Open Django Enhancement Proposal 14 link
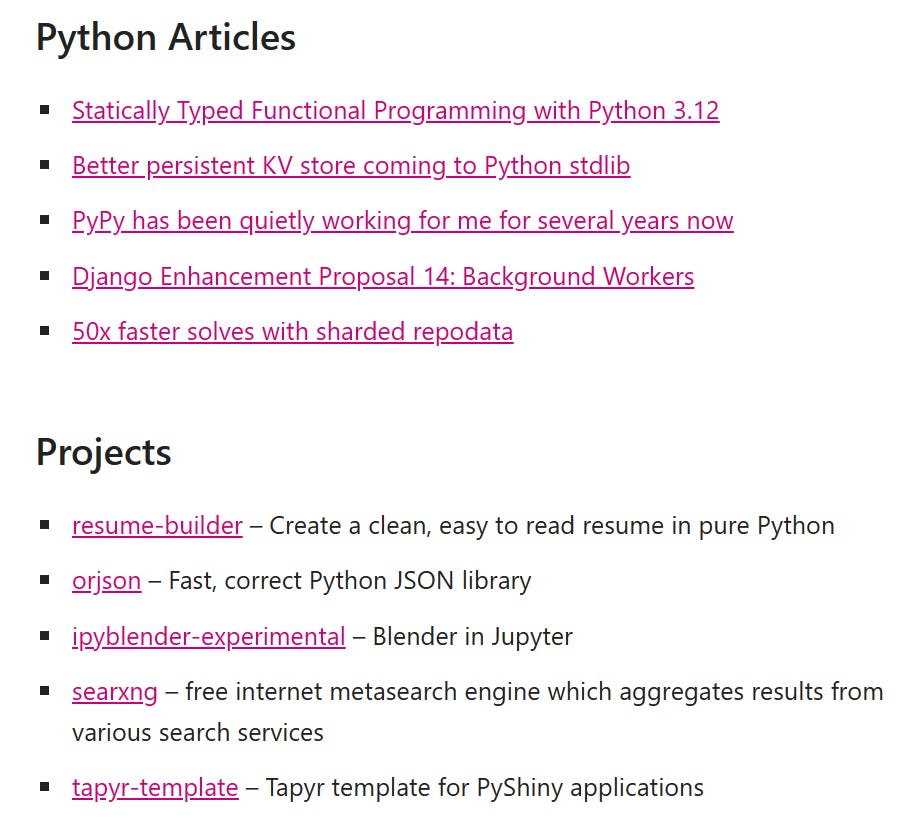The width and height of the screenshot is (921, 827). (x=383, y=277)
